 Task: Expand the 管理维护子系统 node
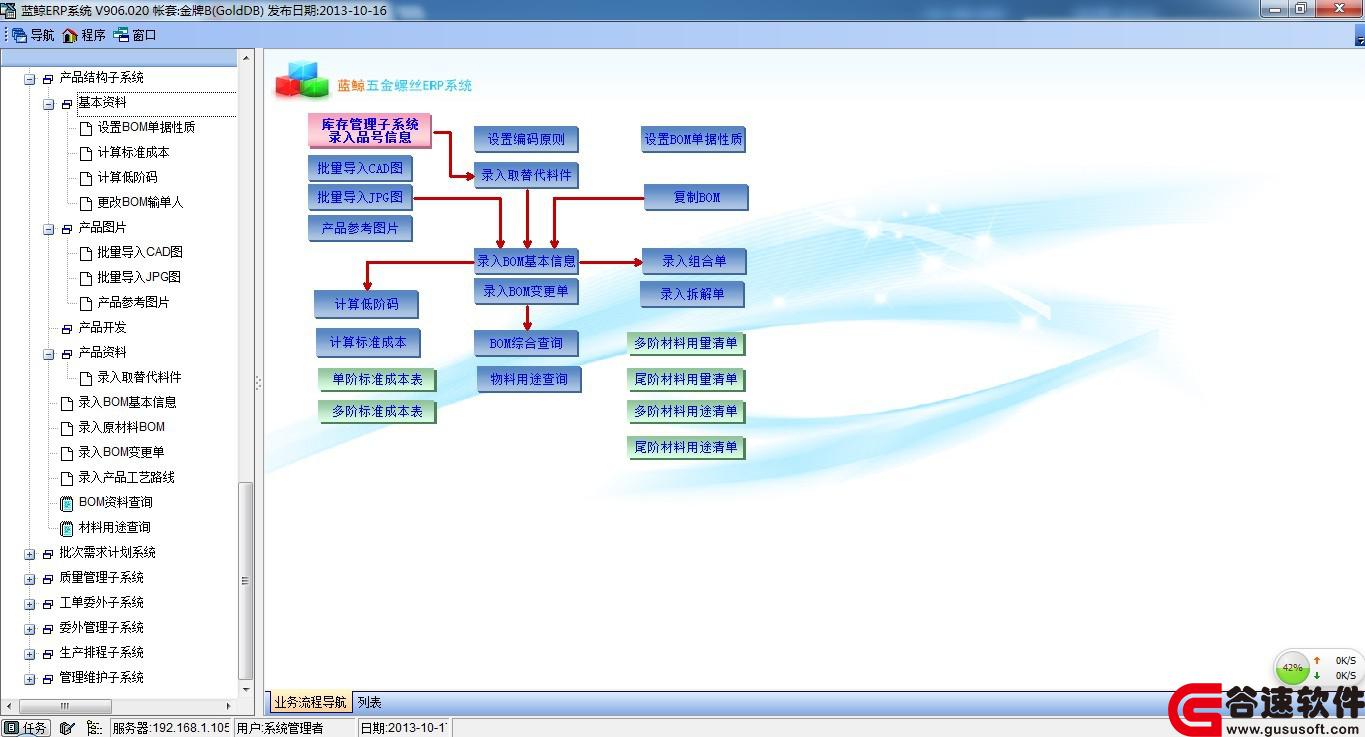(30, 678)
